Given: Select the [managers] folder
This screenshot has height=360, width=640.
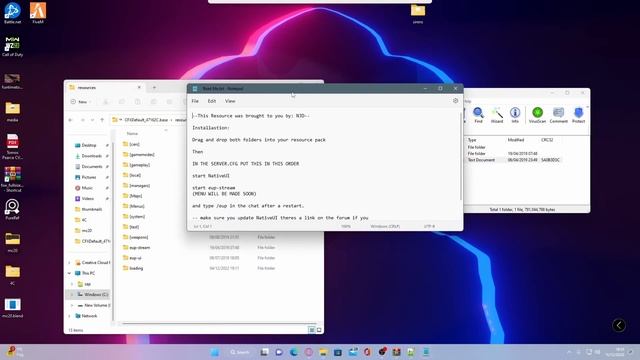Looking at the screenshot, I should [x=139, y=186].
